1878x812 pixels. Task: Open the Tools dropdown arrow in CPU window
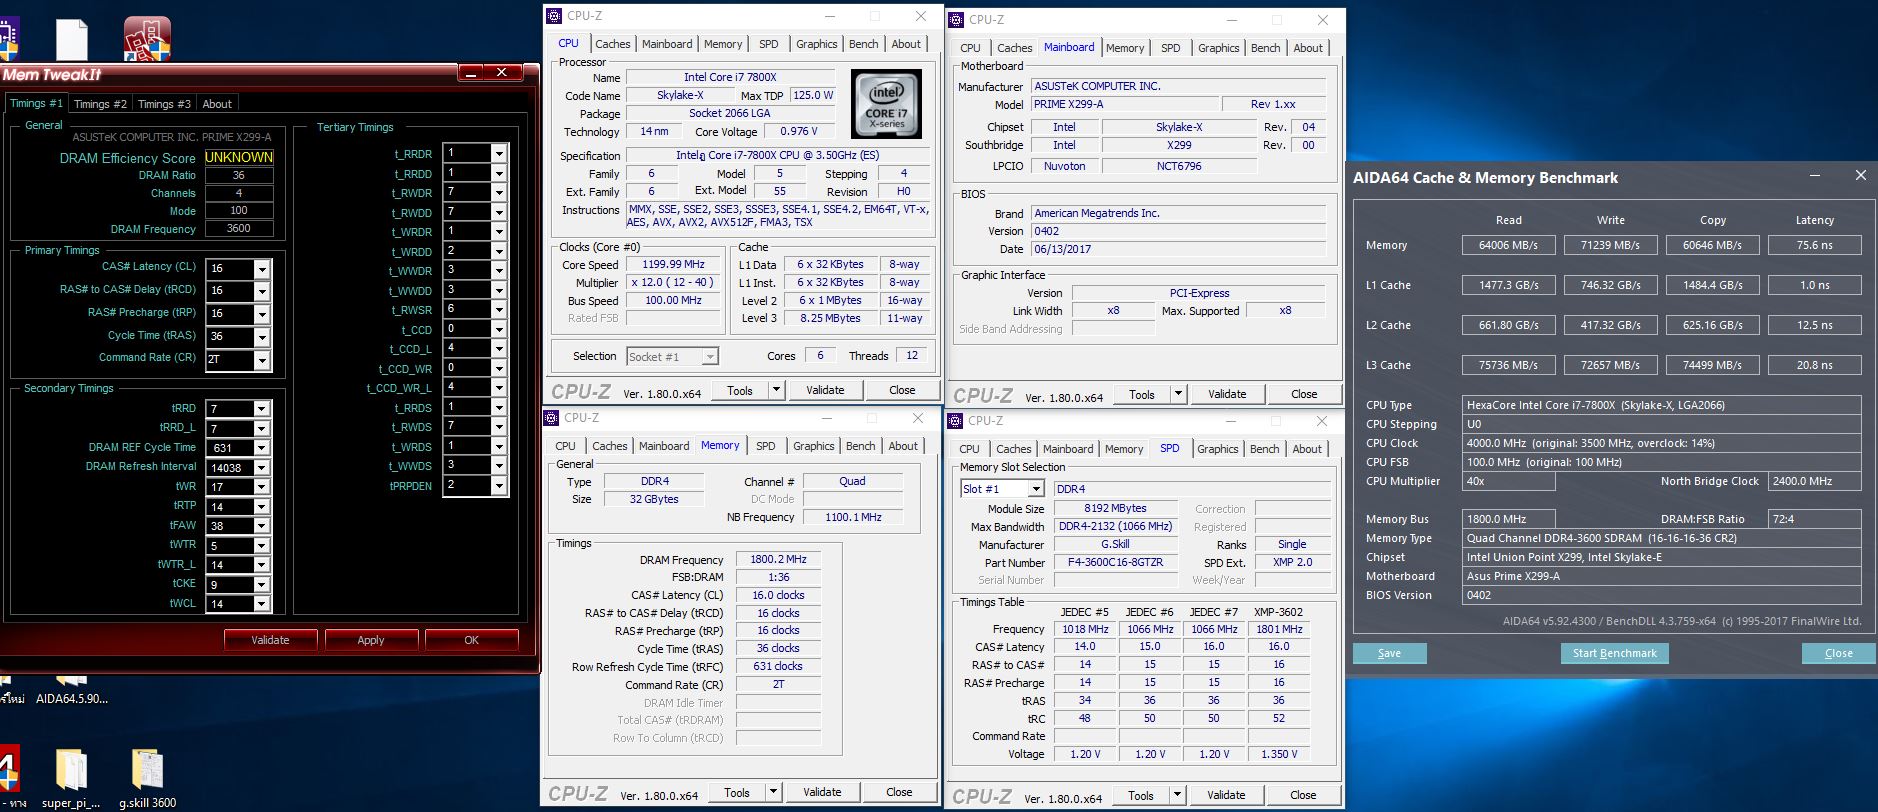[x=777, y=390]
